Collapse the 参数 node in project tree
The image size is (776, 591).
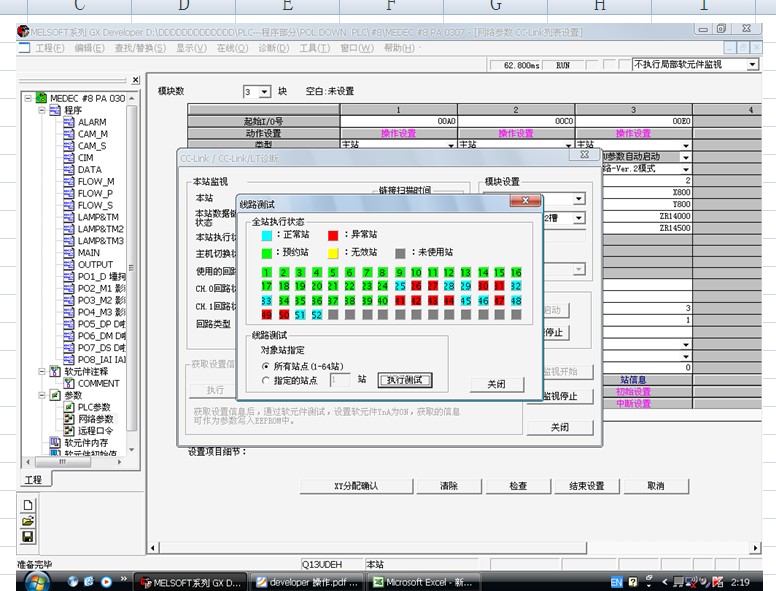pos(43,395)
